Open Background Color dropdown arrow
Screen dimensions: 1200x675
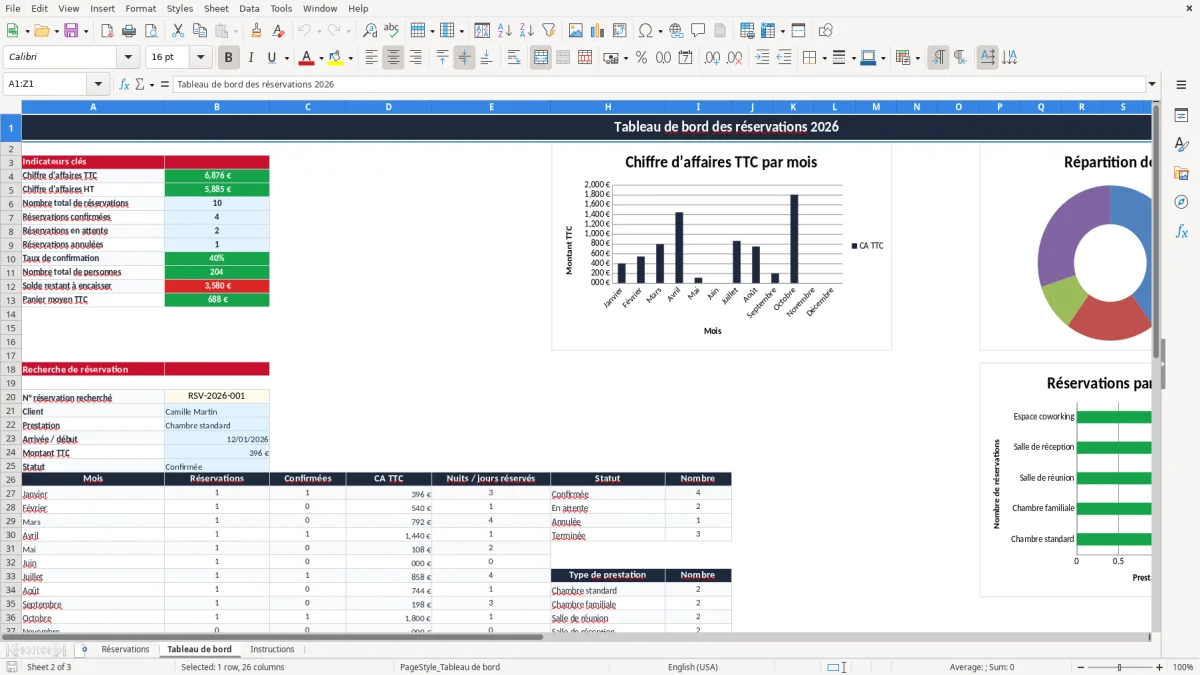click(349, 58)
